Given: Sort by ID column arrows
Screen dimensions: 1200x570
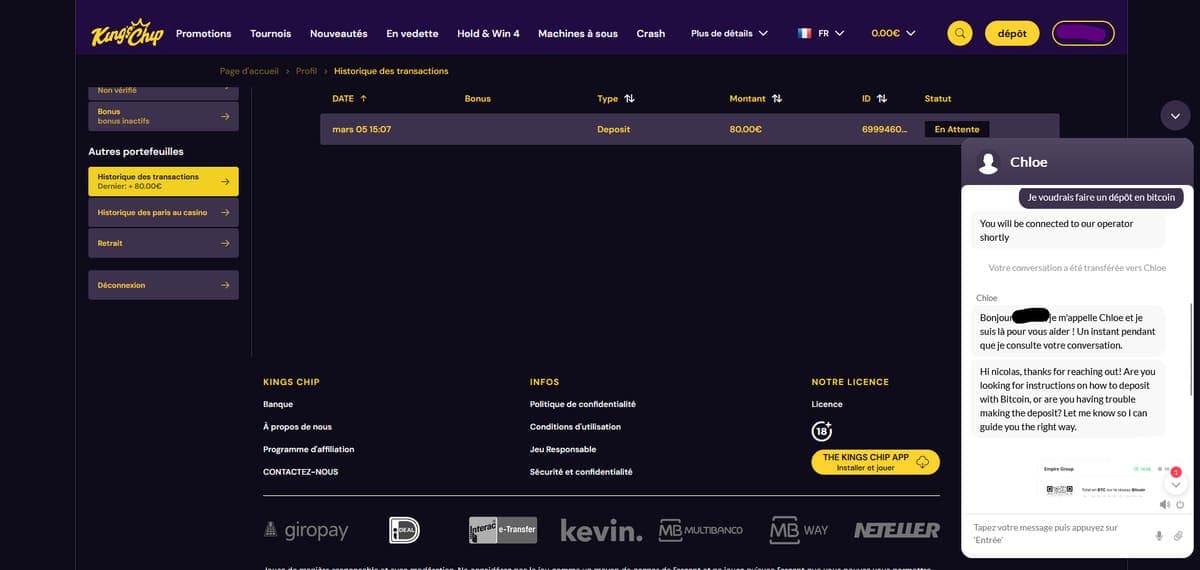Looking at the screenshot, I should coord(881,98).
